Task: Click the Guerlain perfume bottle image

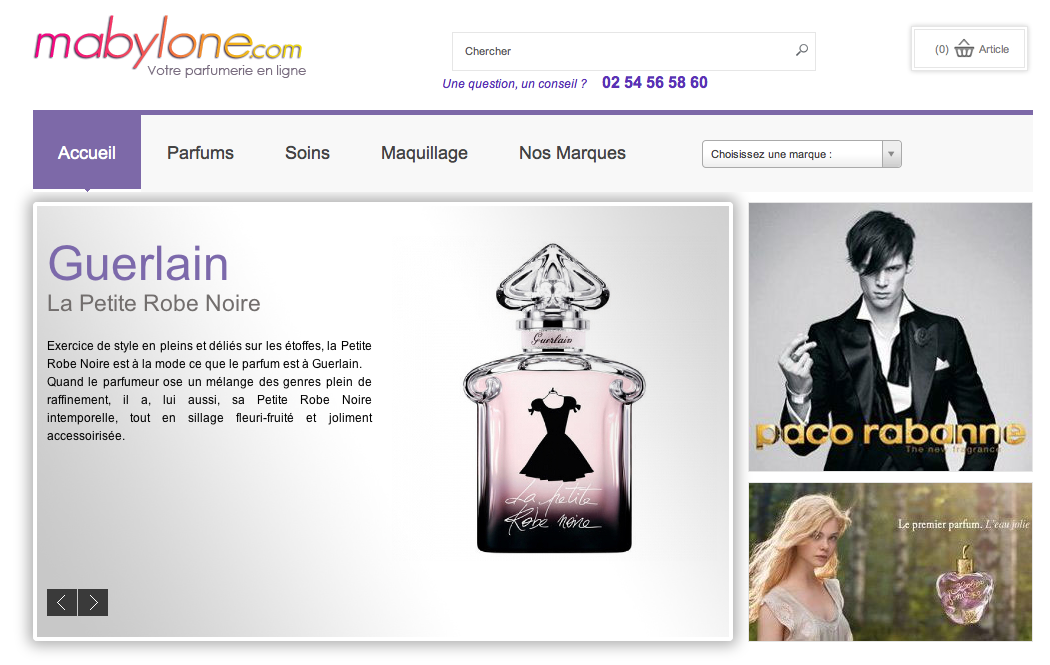Action: click(554, 400)
